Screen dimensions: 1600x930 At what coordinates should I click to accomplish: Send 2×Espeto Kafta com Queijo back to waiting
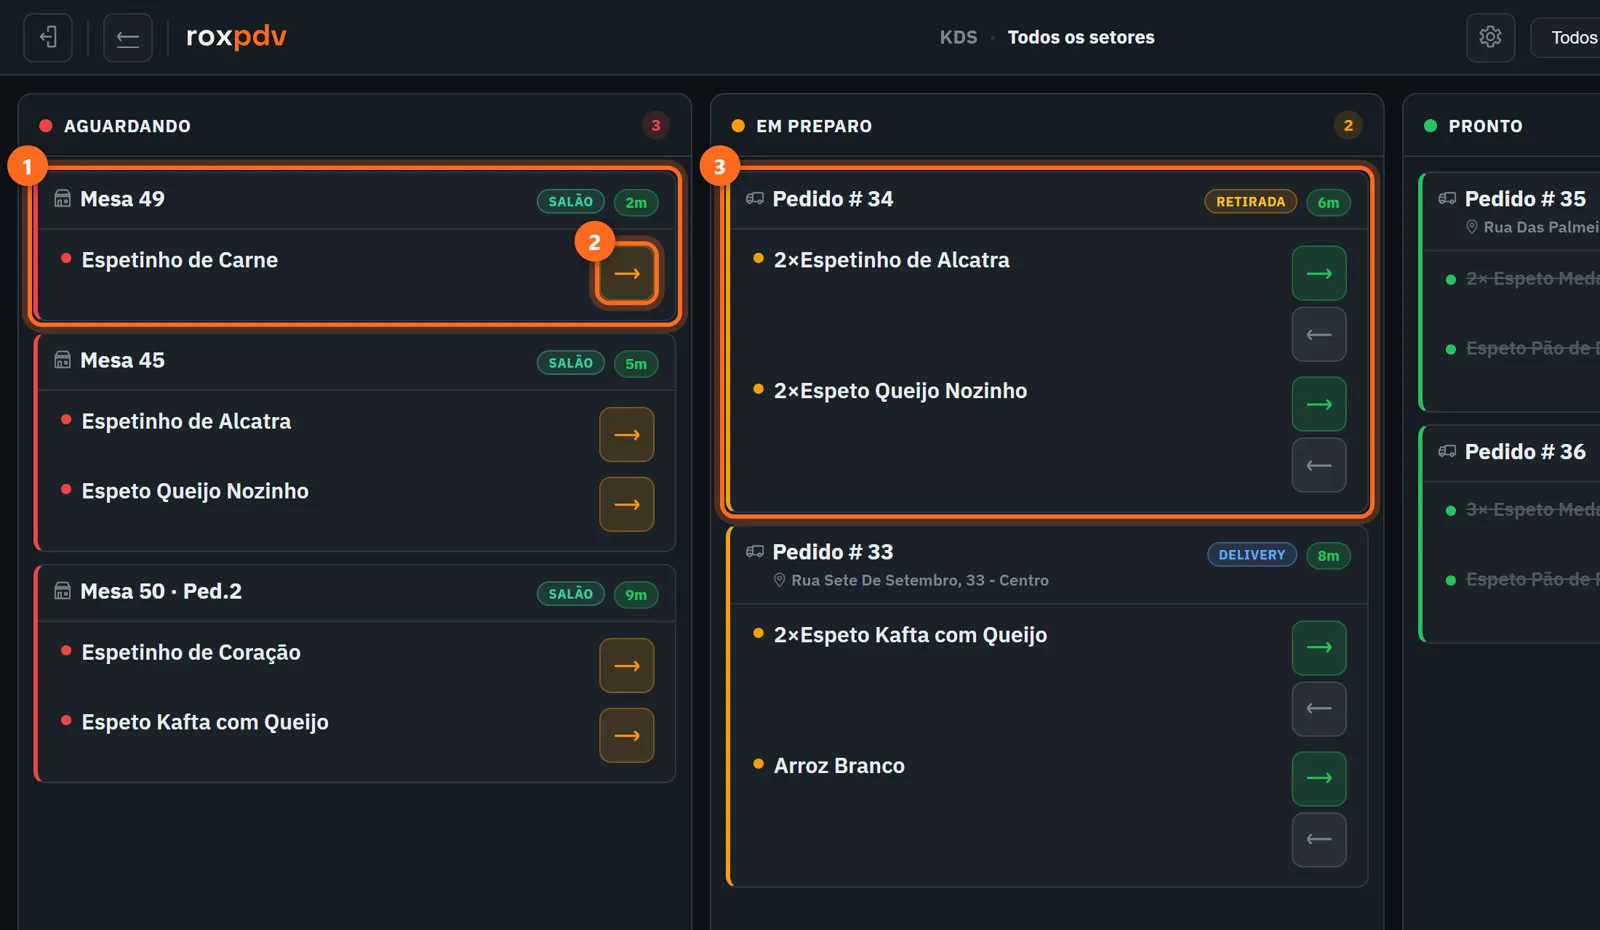(x=1319, y=709)
